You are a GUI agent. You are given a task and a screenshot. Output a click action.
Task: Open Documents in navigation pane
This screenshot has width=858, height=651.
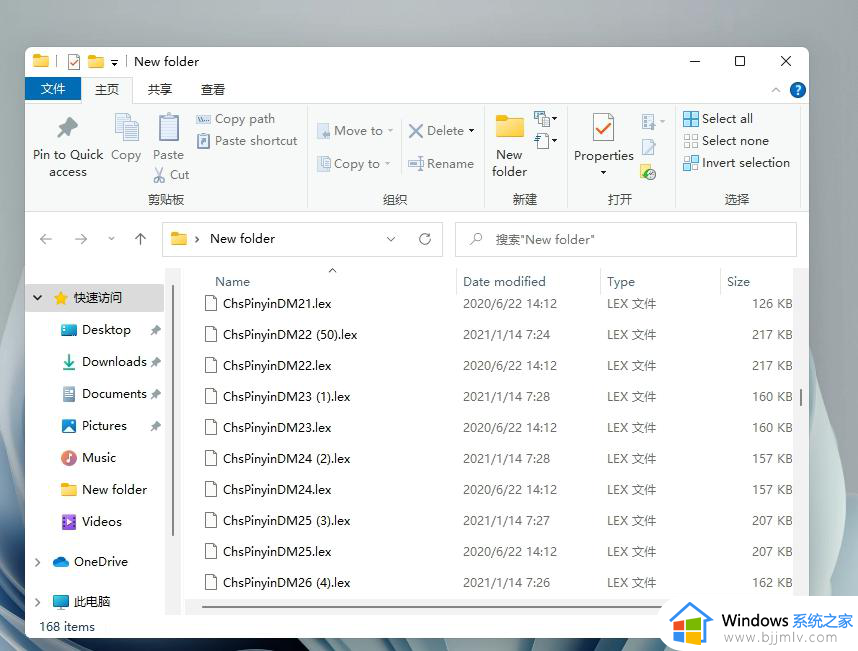tap(114, 394)
